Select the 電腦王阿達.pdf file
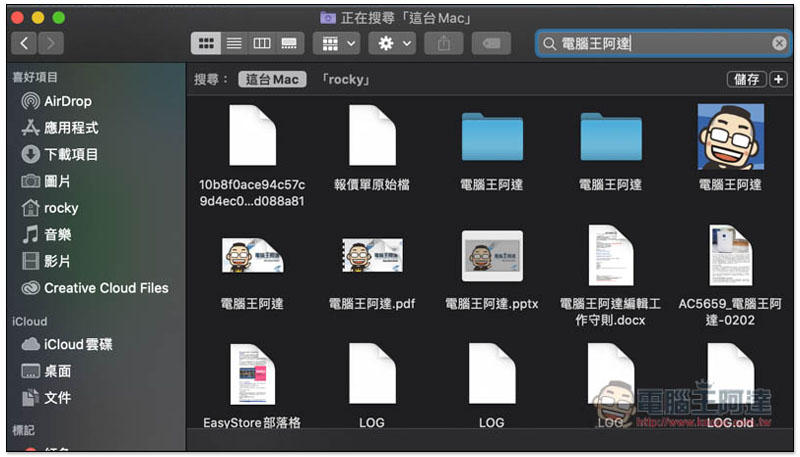Viewport: 800px width, 457px height. coord(372,257)
